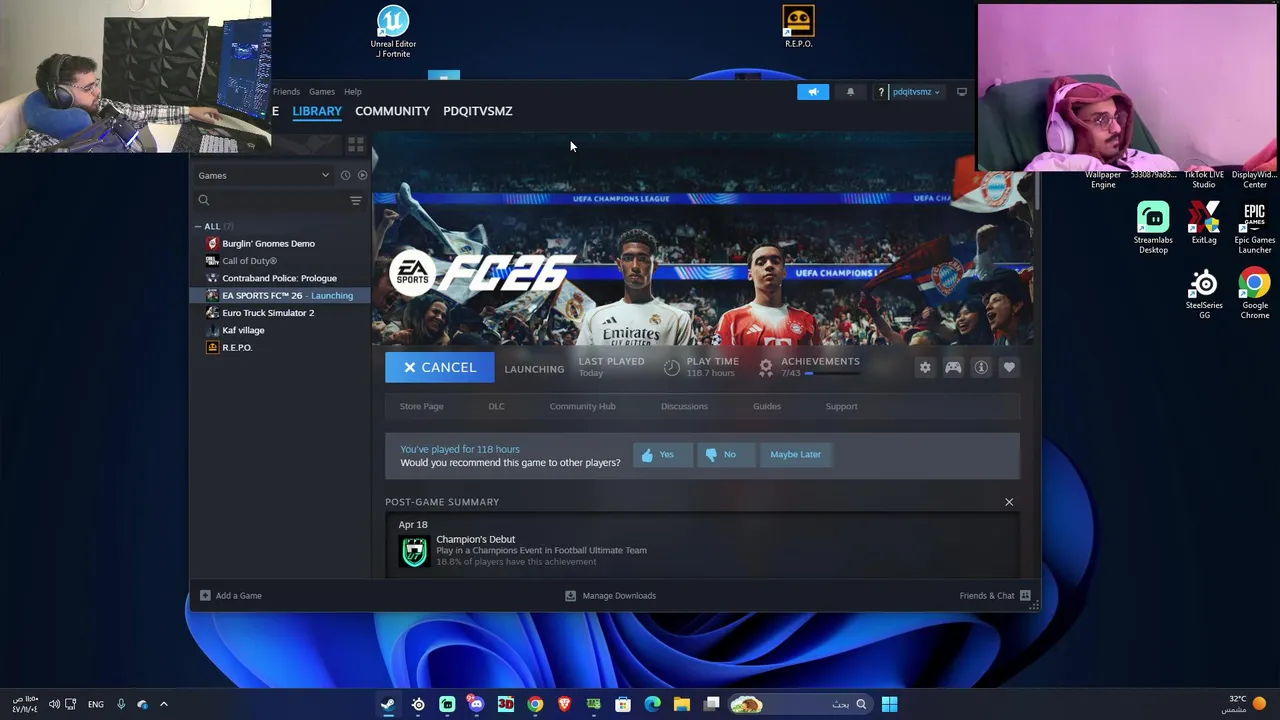Open FC 26 controller layout icon

click(953, 368)
